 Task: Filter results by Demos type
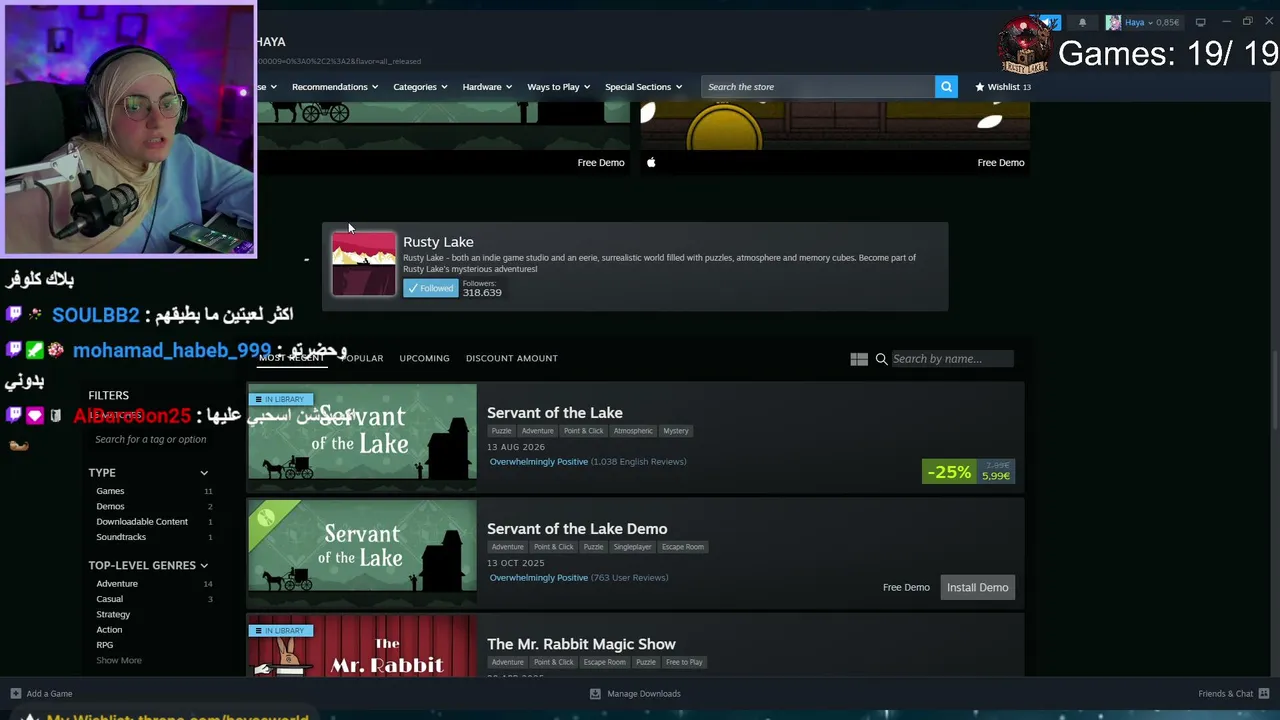point(110,506)
